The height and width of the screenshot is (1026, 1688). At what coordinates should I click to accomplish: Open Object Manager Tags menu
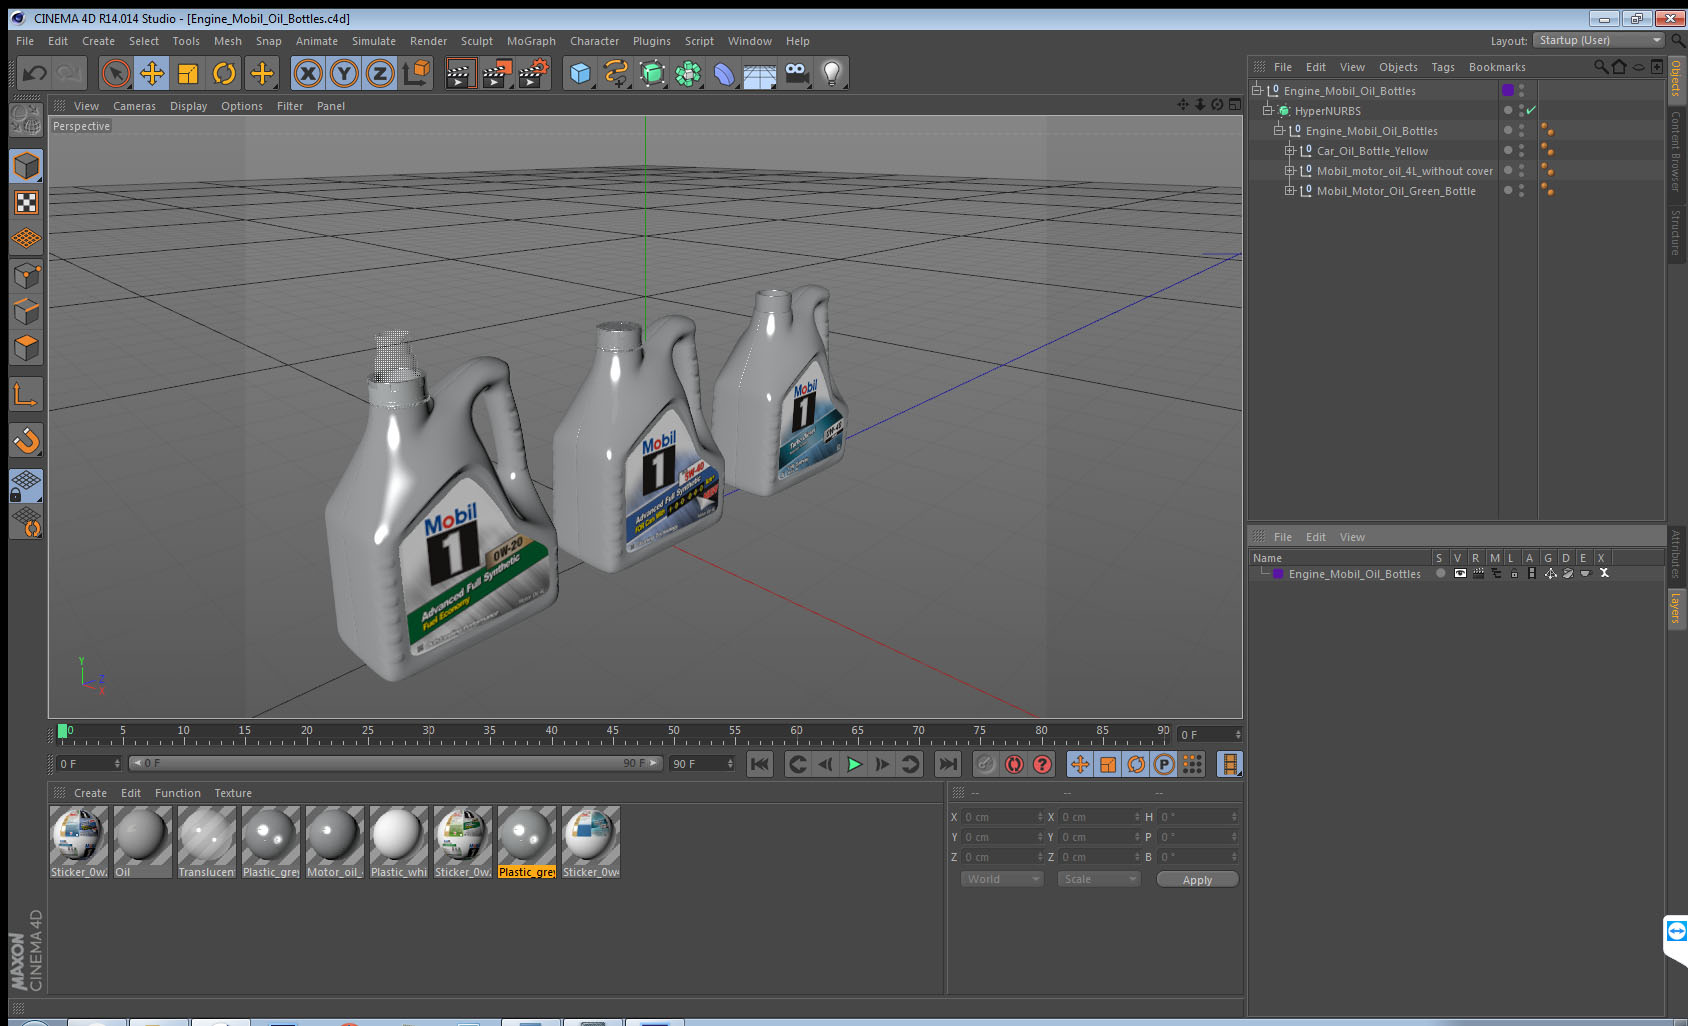point(1442,67)
